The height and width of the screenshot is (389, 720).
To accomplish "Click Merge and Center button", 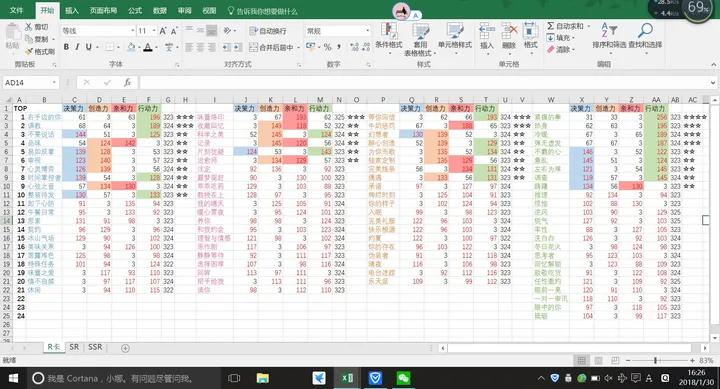I will (x=271, y=47).
